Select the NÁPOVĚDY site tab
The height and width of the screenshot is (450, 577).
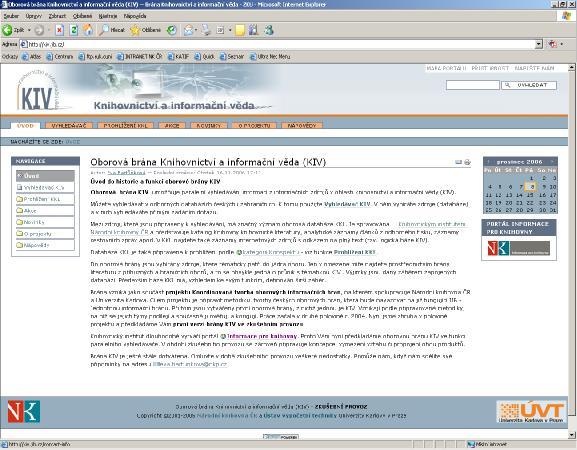(302, 125)
